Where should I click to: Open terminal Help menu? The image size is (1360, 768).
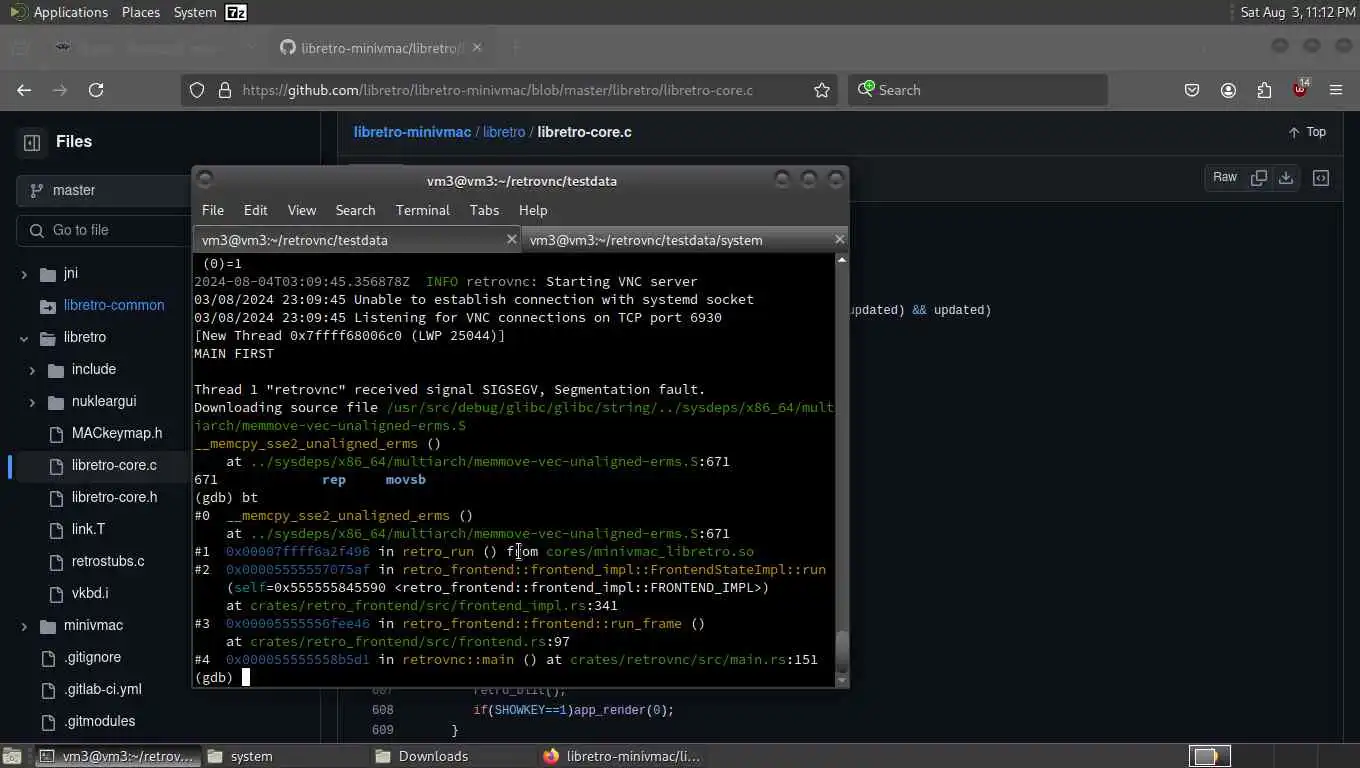(533, 210)
